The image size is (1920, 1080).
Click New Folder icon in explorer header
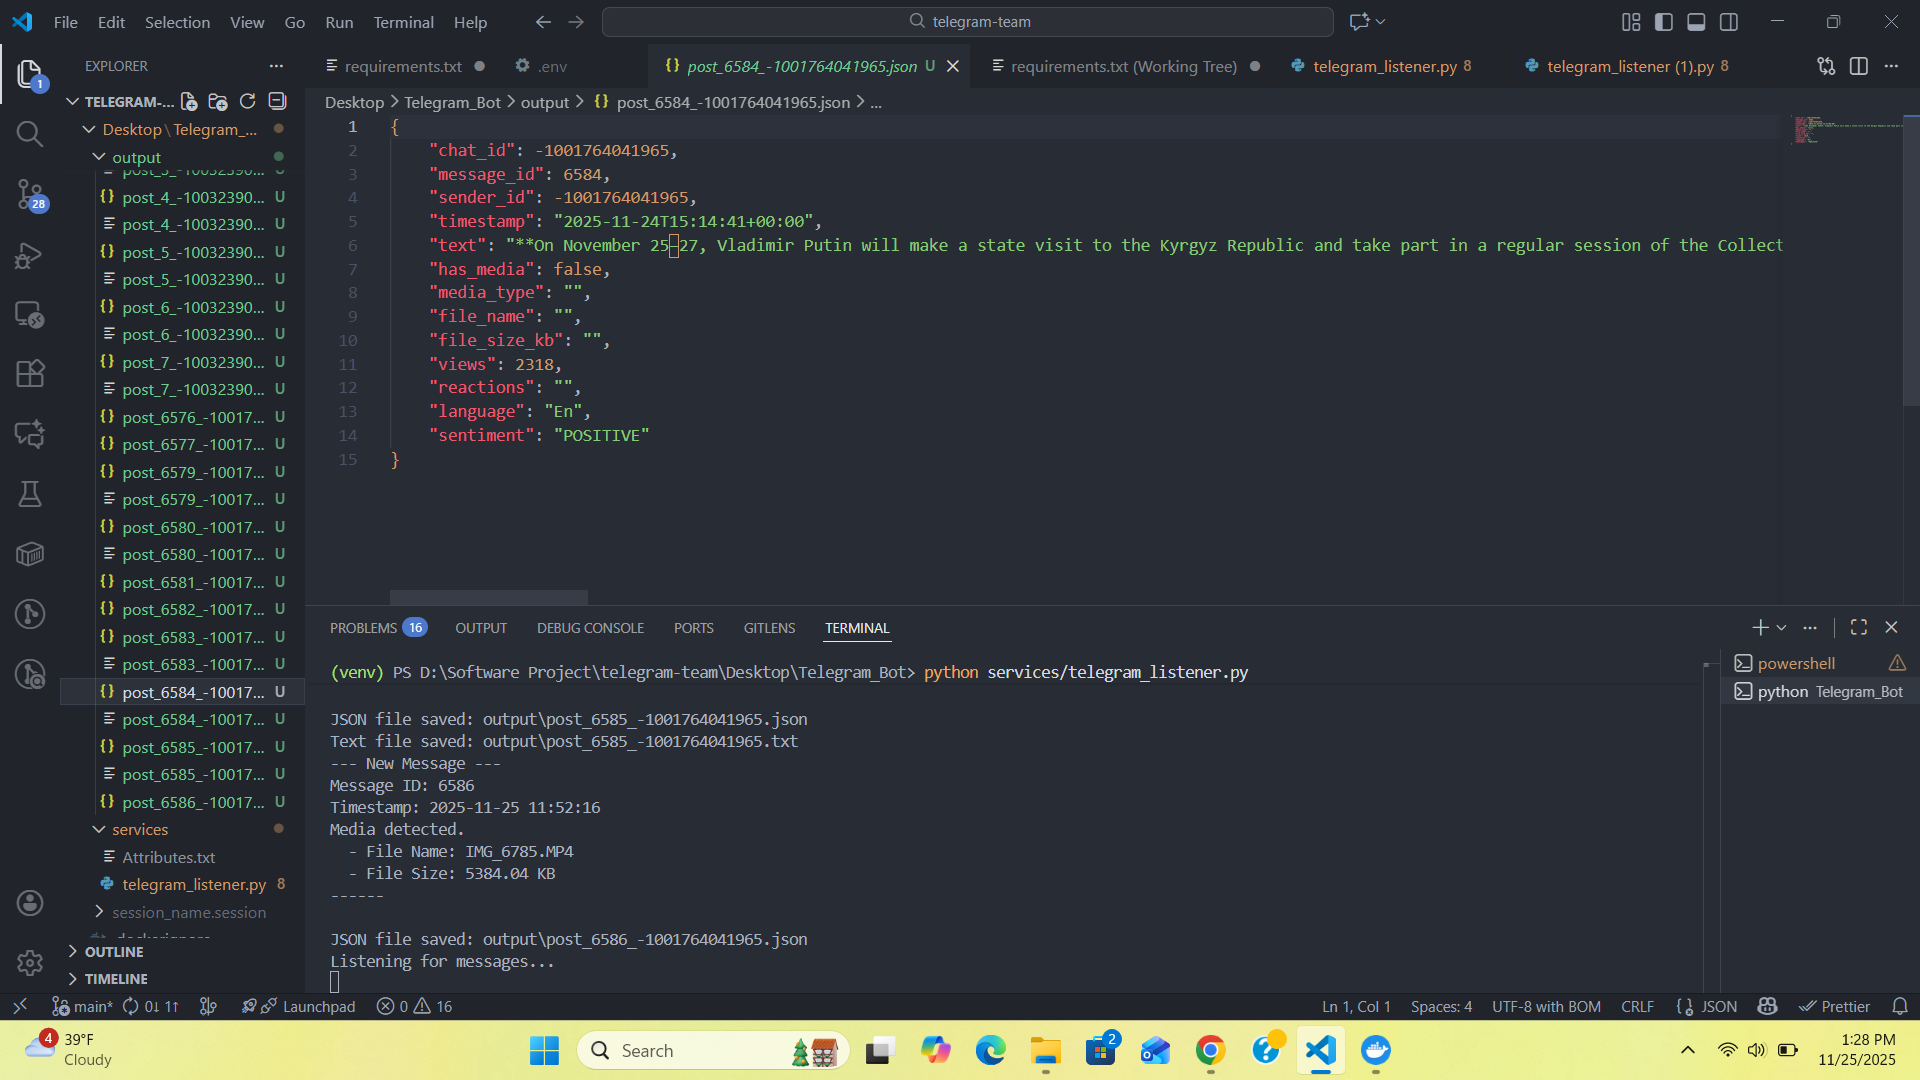tap(218, 101)
